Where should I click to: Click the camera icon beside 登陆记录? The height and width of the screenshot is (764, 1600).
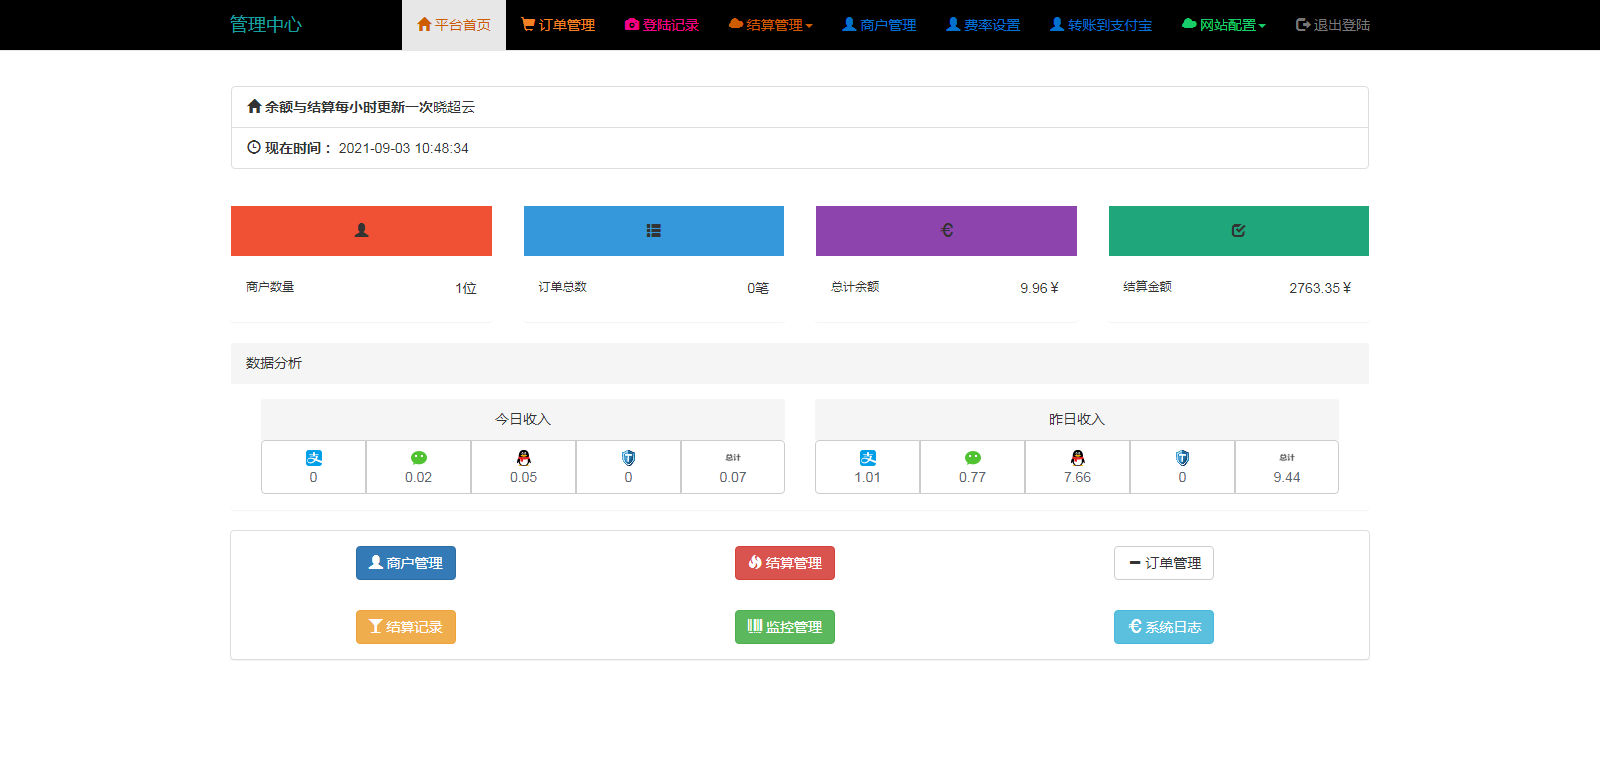point(632,24)
